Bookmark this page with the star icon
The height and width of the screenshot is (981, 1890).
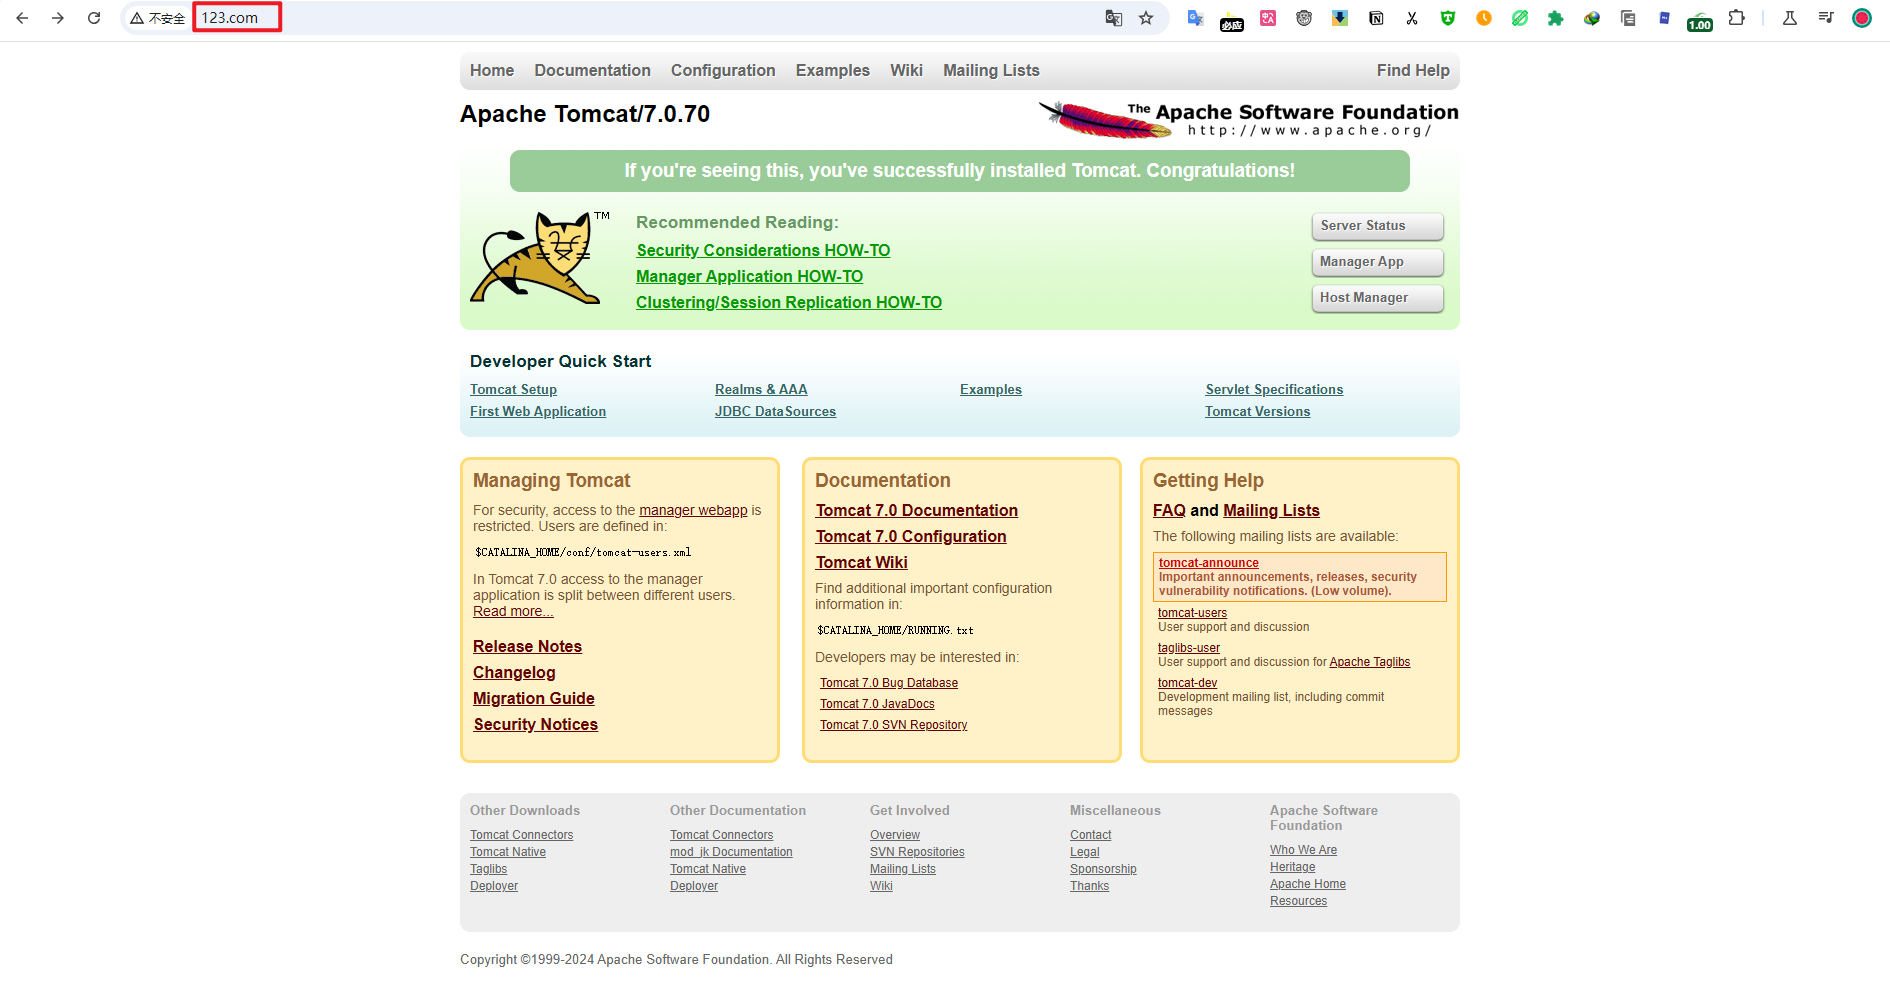pos(1146,18)
